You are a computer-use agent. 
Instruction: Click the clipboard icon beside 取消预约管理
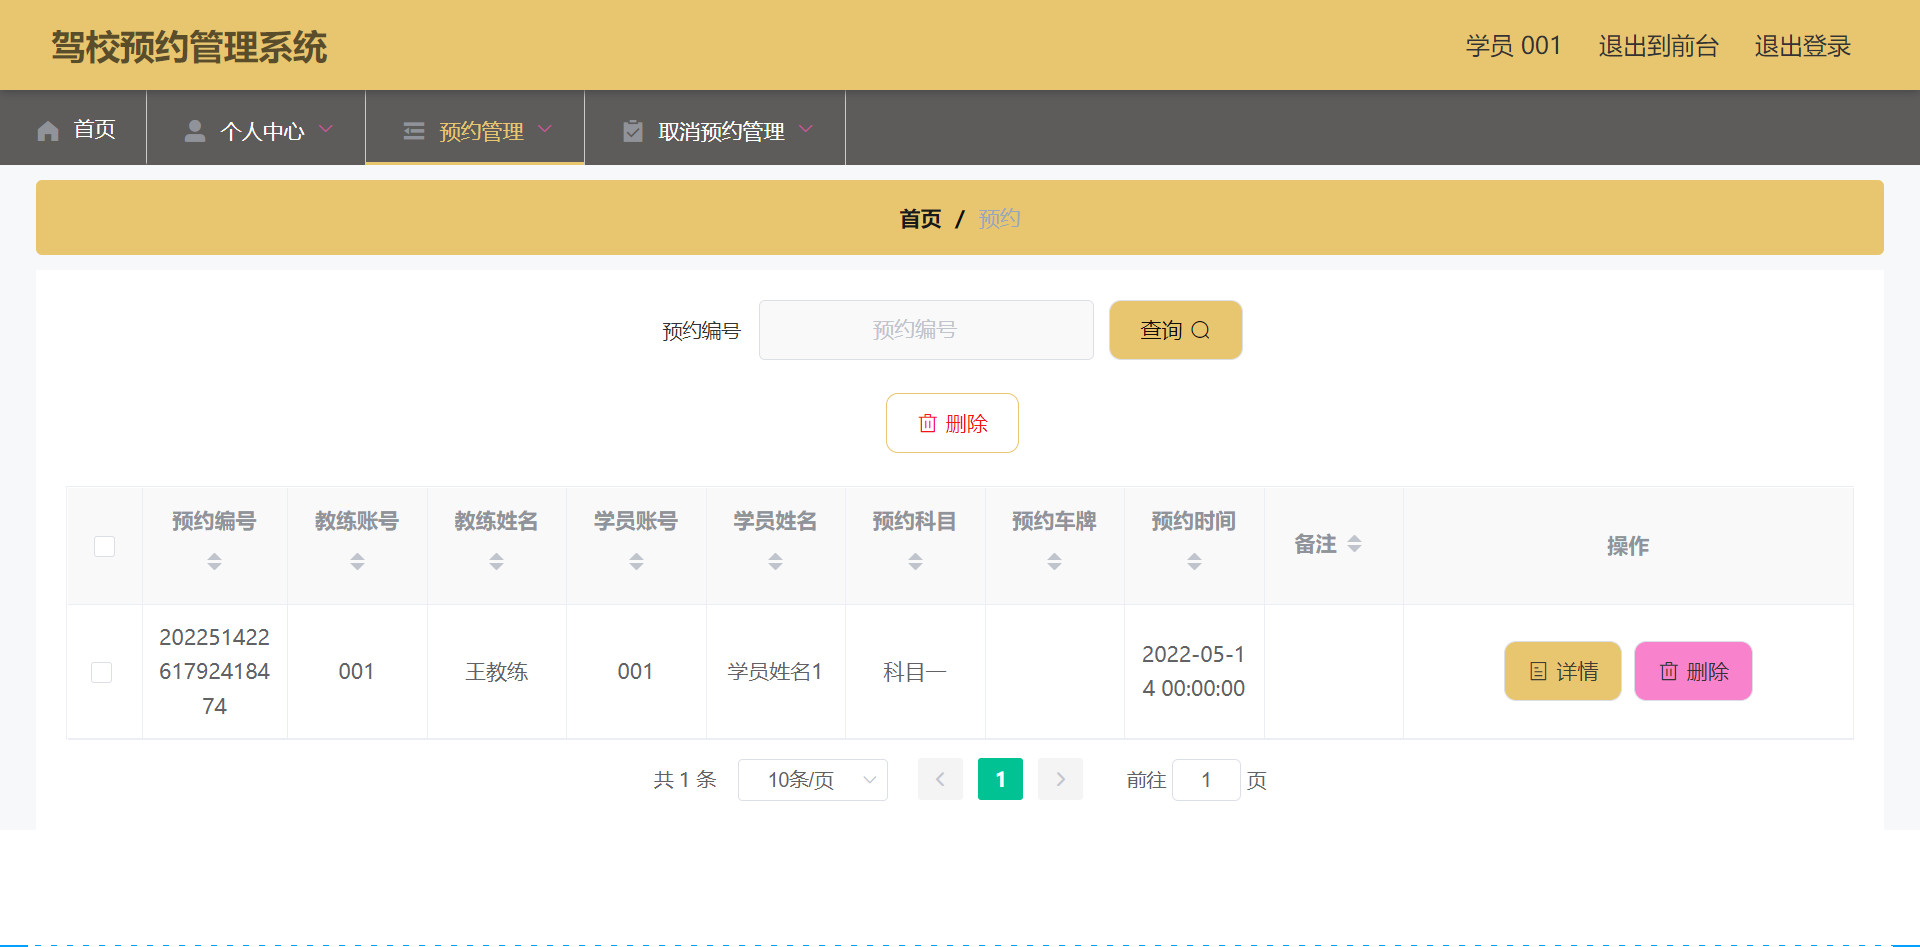[632, 129]
